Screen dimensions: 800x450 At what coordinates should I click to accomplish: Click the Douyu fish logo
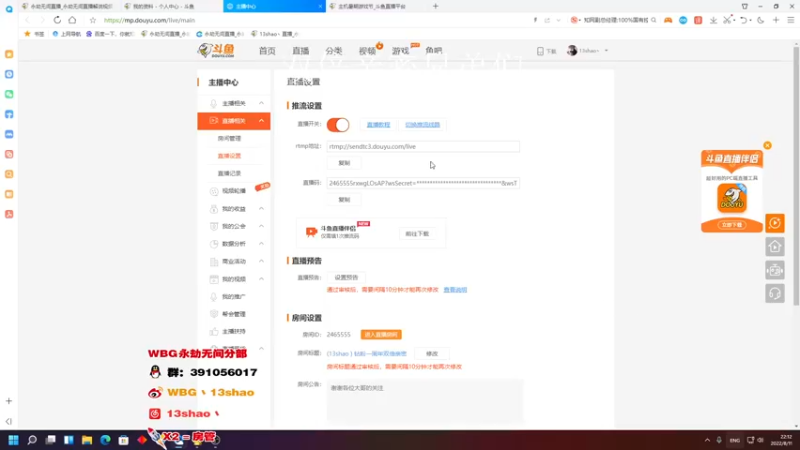tap(216, 50)
